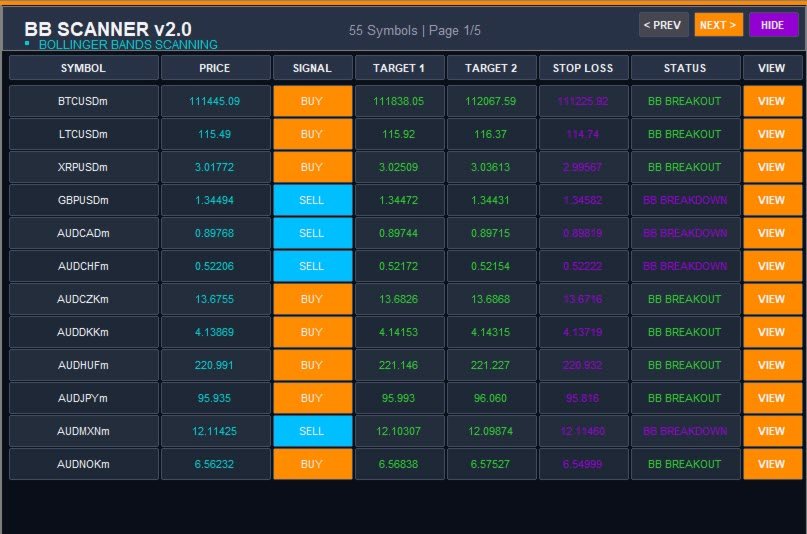Click target 1 value 3.02509
The height and width of the screenshot is (534, 807).
(398, 167)
